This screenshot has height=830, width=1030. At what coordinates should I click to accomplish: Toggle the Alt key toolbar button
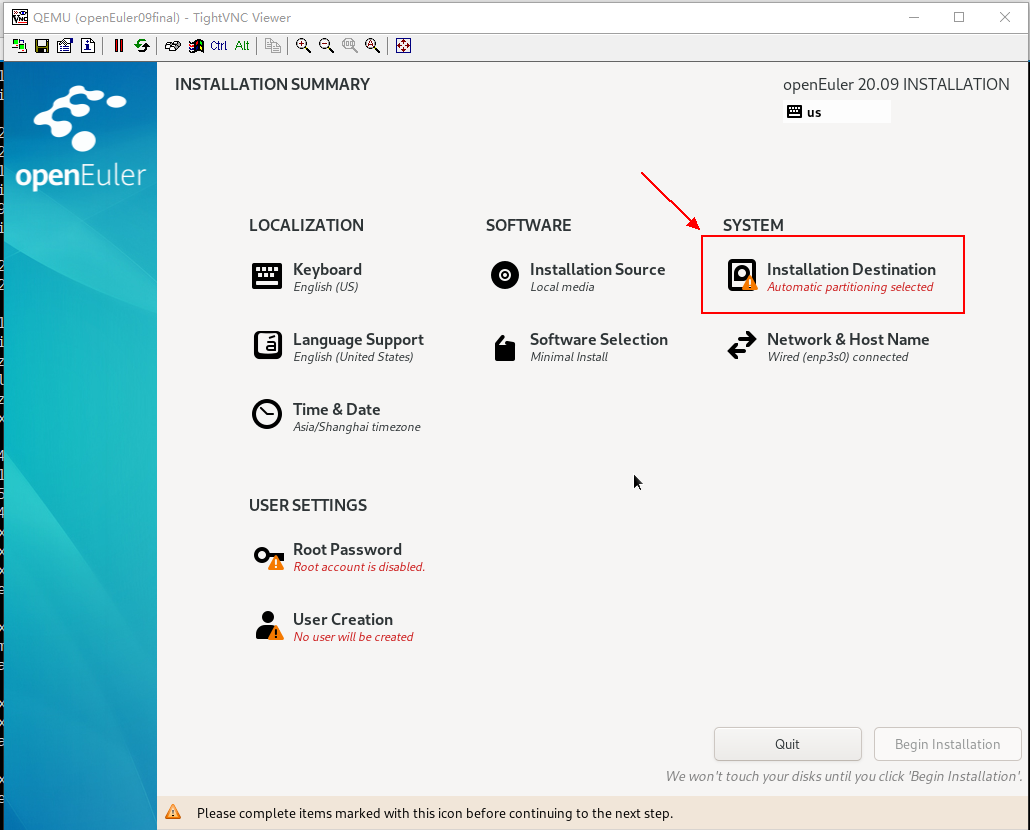(x=242, y=46)
